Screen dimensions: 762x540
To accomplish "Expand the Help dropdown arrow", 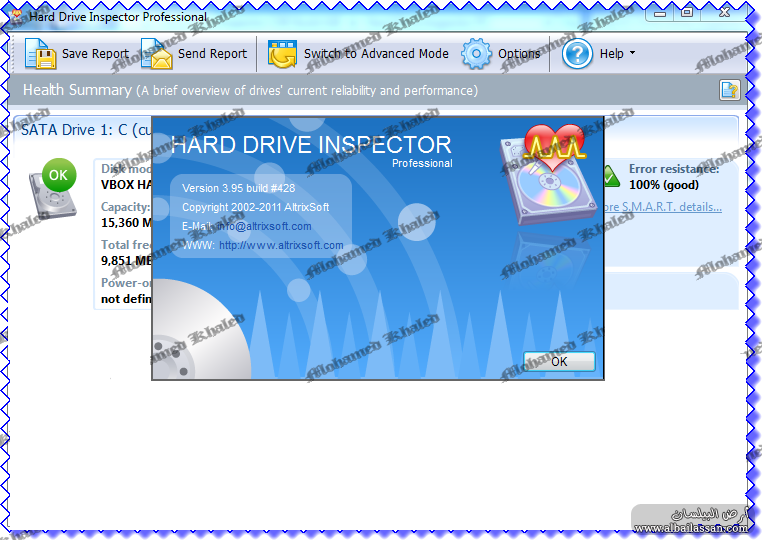I will [x=632, y=52].
